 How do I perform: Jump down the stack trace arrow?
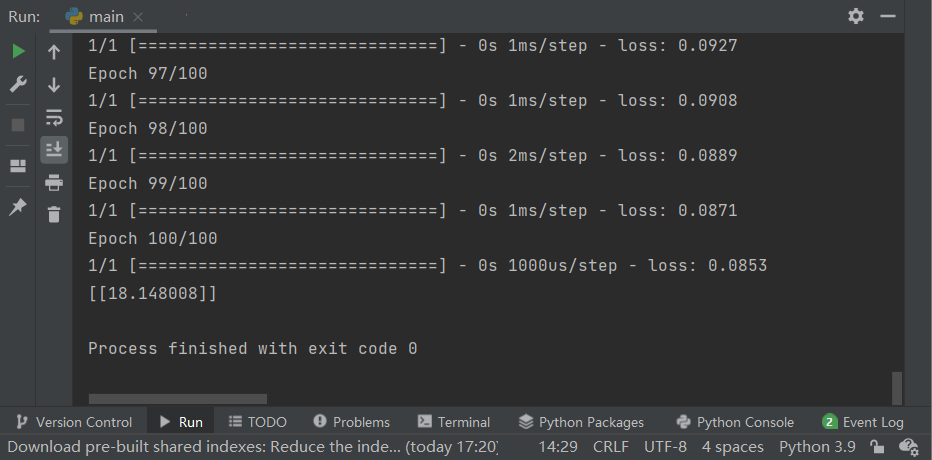tap(54, 84)
